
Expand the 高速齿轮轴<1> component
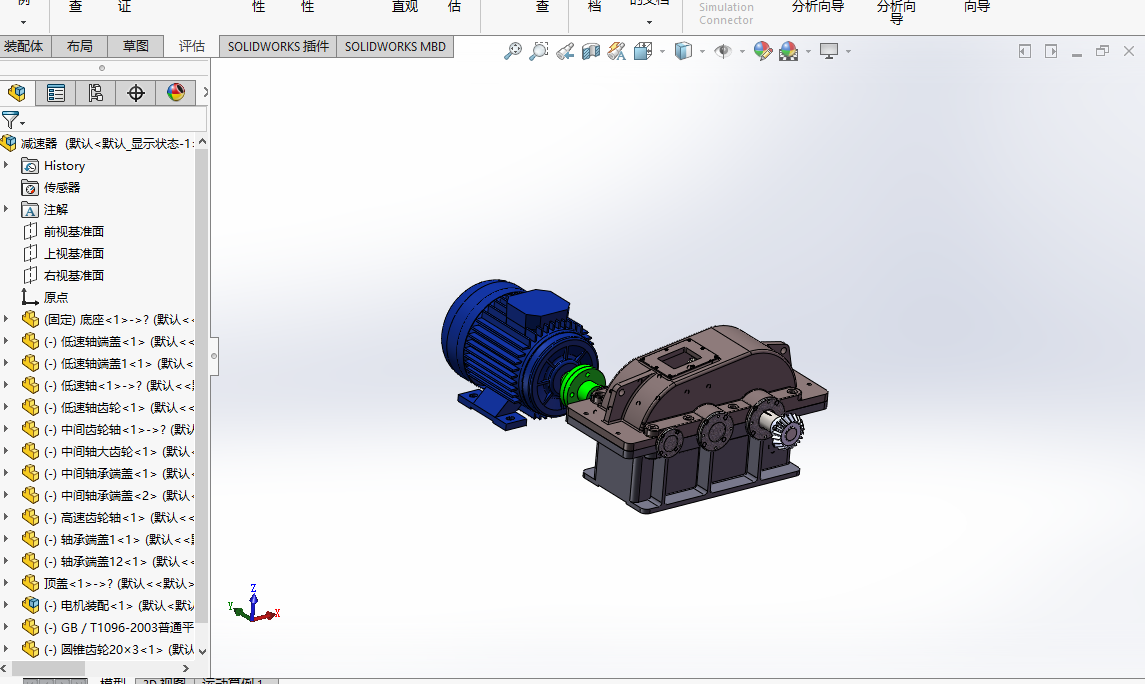tap(7, 517)
